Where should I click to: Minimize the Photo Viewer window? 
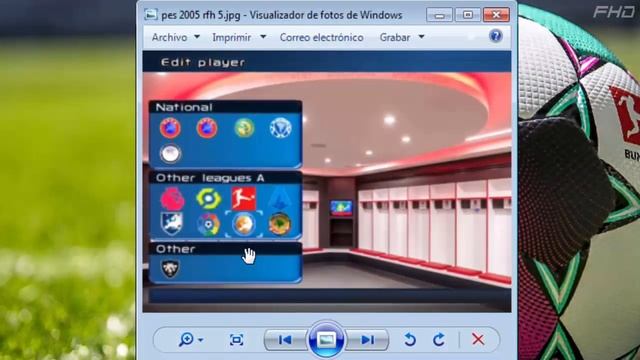tap(440, 15)
